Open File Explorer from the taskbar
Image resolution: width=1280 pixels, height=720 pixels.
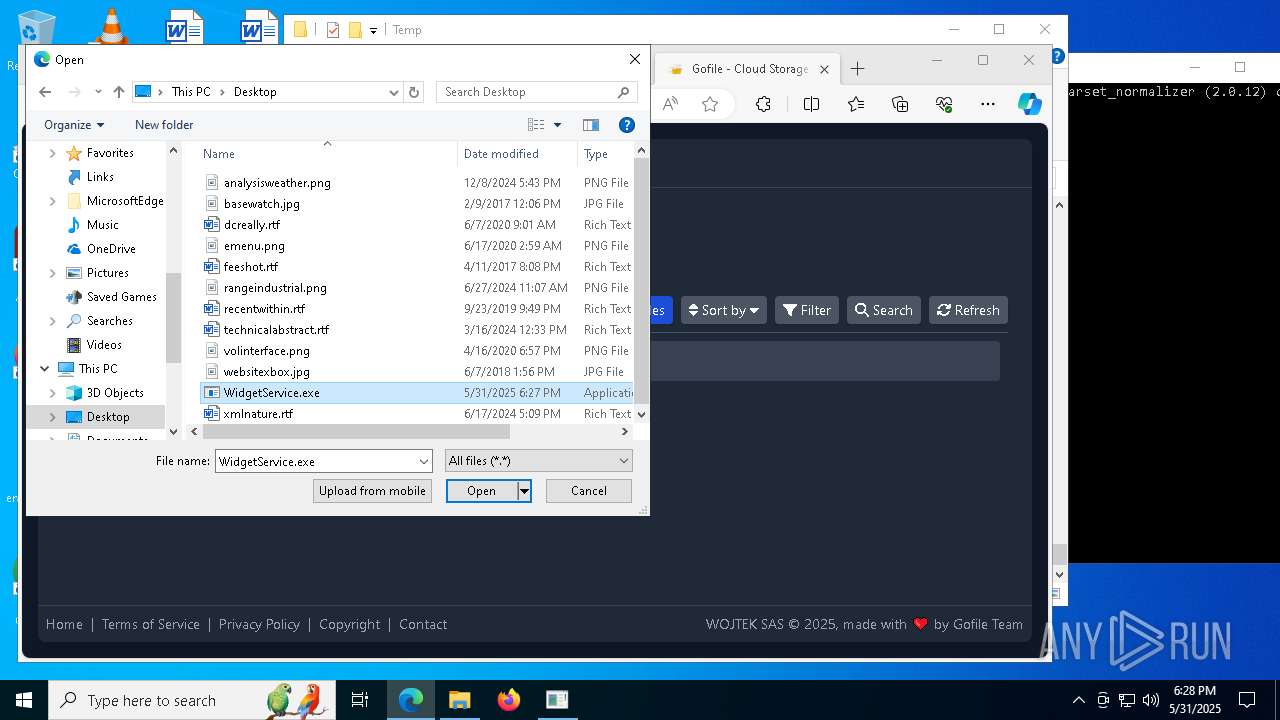459,700
